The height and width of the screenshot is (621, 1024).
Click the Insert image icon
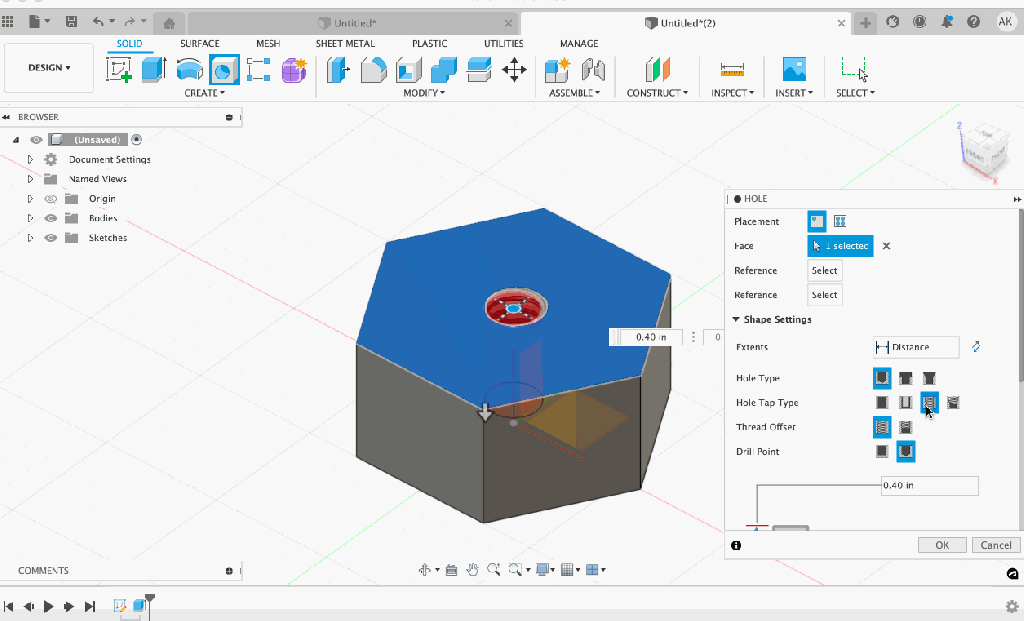tap(794, 70)
